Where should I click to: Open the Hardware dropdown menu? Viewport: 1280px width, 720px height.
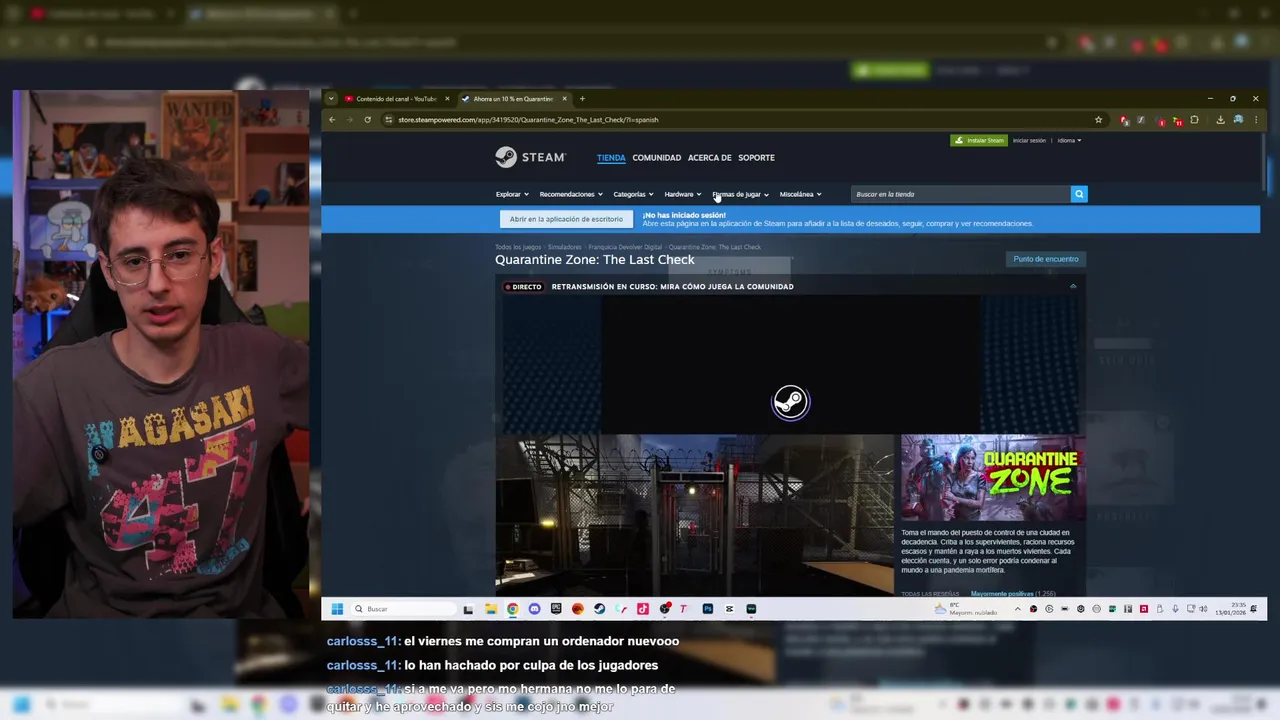tap(683, 194)
